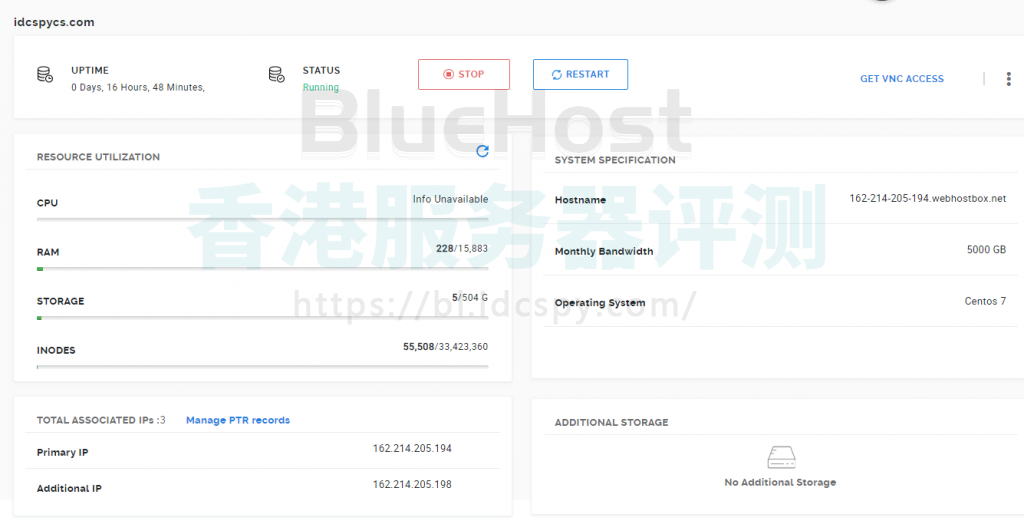Select Monthly Bandwidth value 5000 GB

point(986,249)
